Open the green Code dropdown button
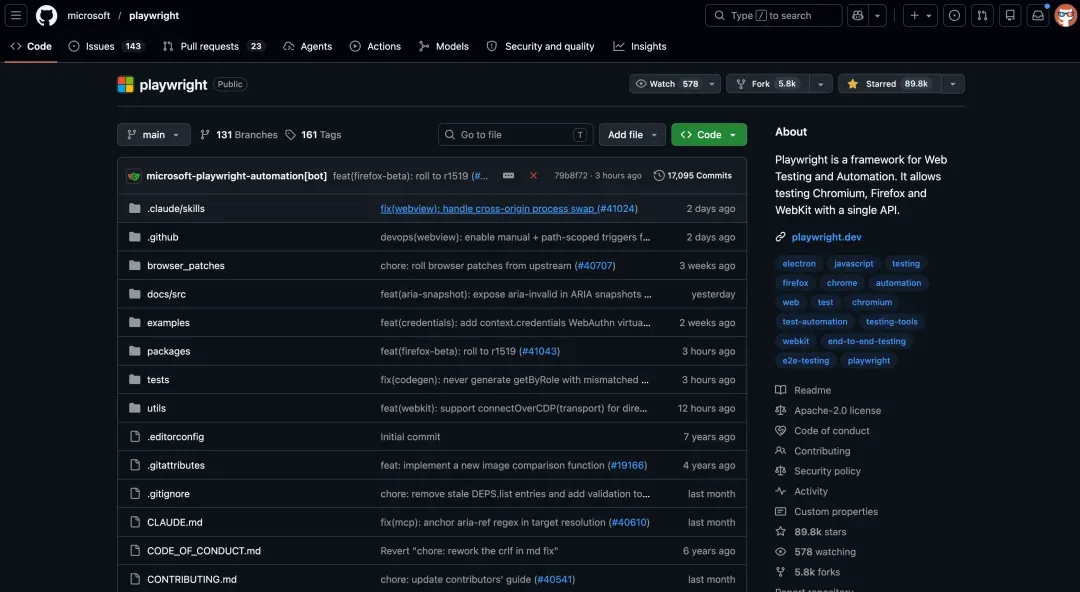Image resolution: width=1080 pixels, height=592 pixels. pyautogui.click(x=709, y=134)
